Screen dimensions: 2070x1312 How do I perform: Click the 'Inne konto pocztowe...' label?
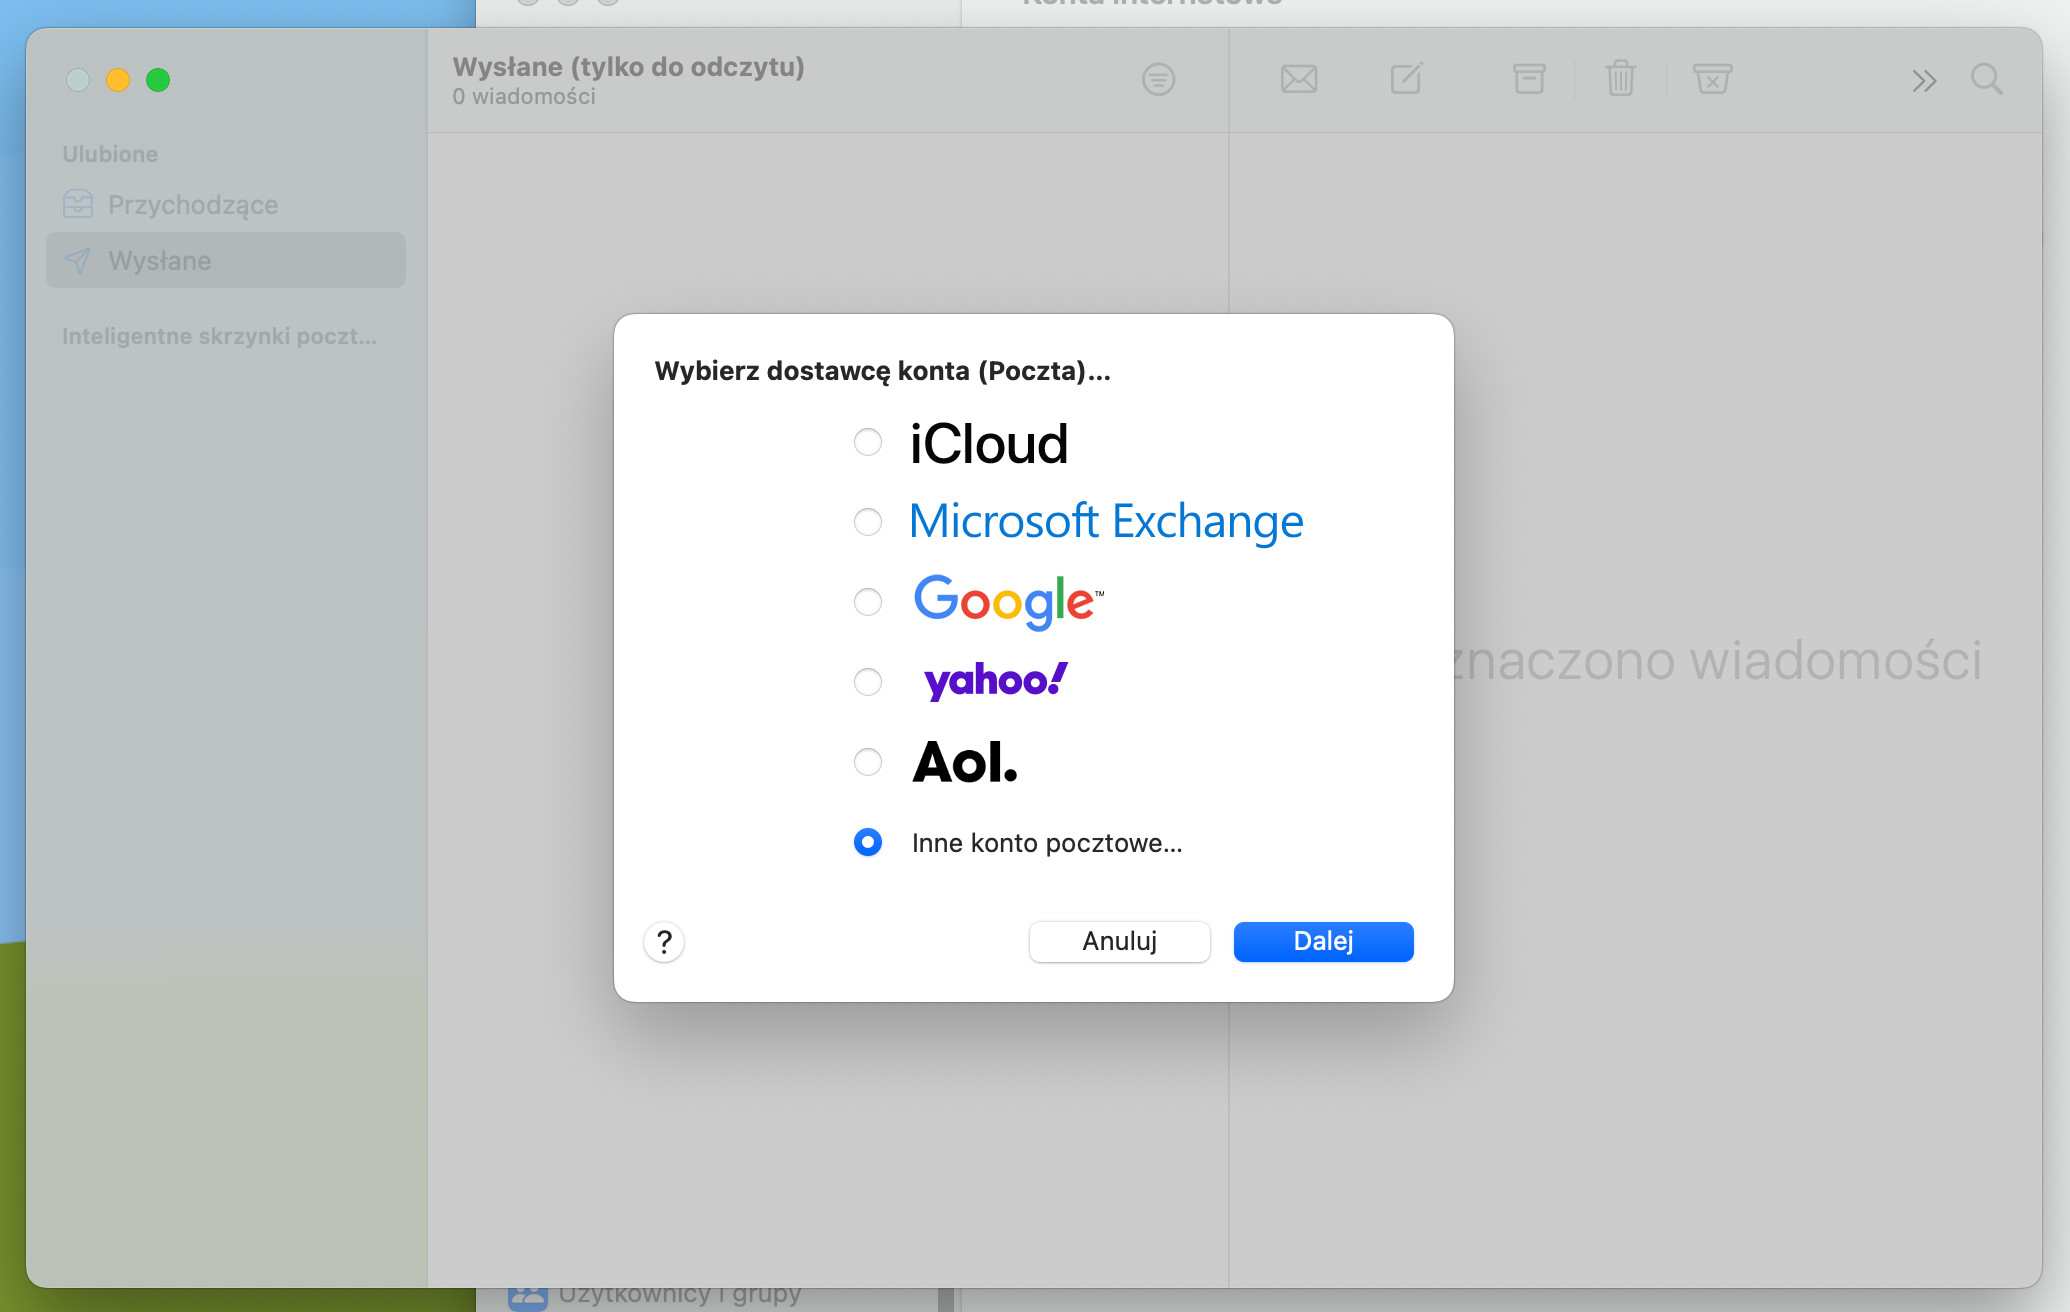[1047, 843]
